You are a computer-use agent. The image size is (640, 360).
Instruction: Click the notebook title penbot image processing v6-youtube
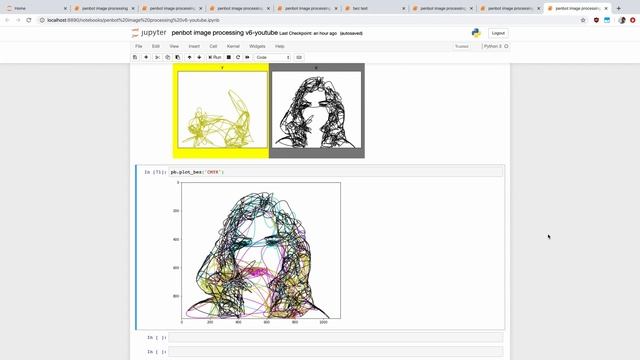[x=224, y=33]
